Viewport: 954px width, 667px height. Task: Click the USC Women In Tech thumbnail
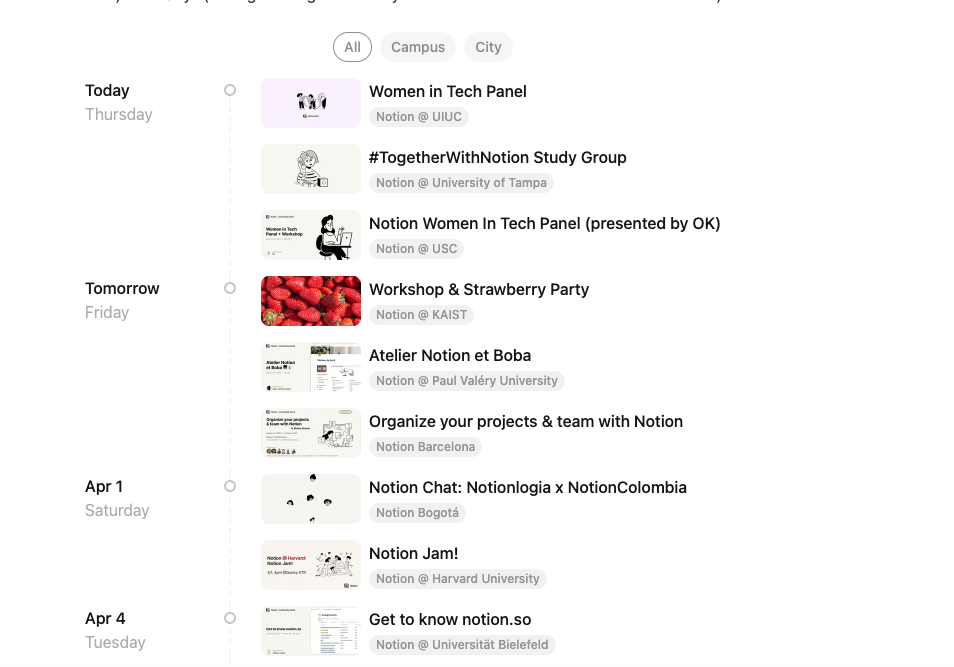[311, 235]
